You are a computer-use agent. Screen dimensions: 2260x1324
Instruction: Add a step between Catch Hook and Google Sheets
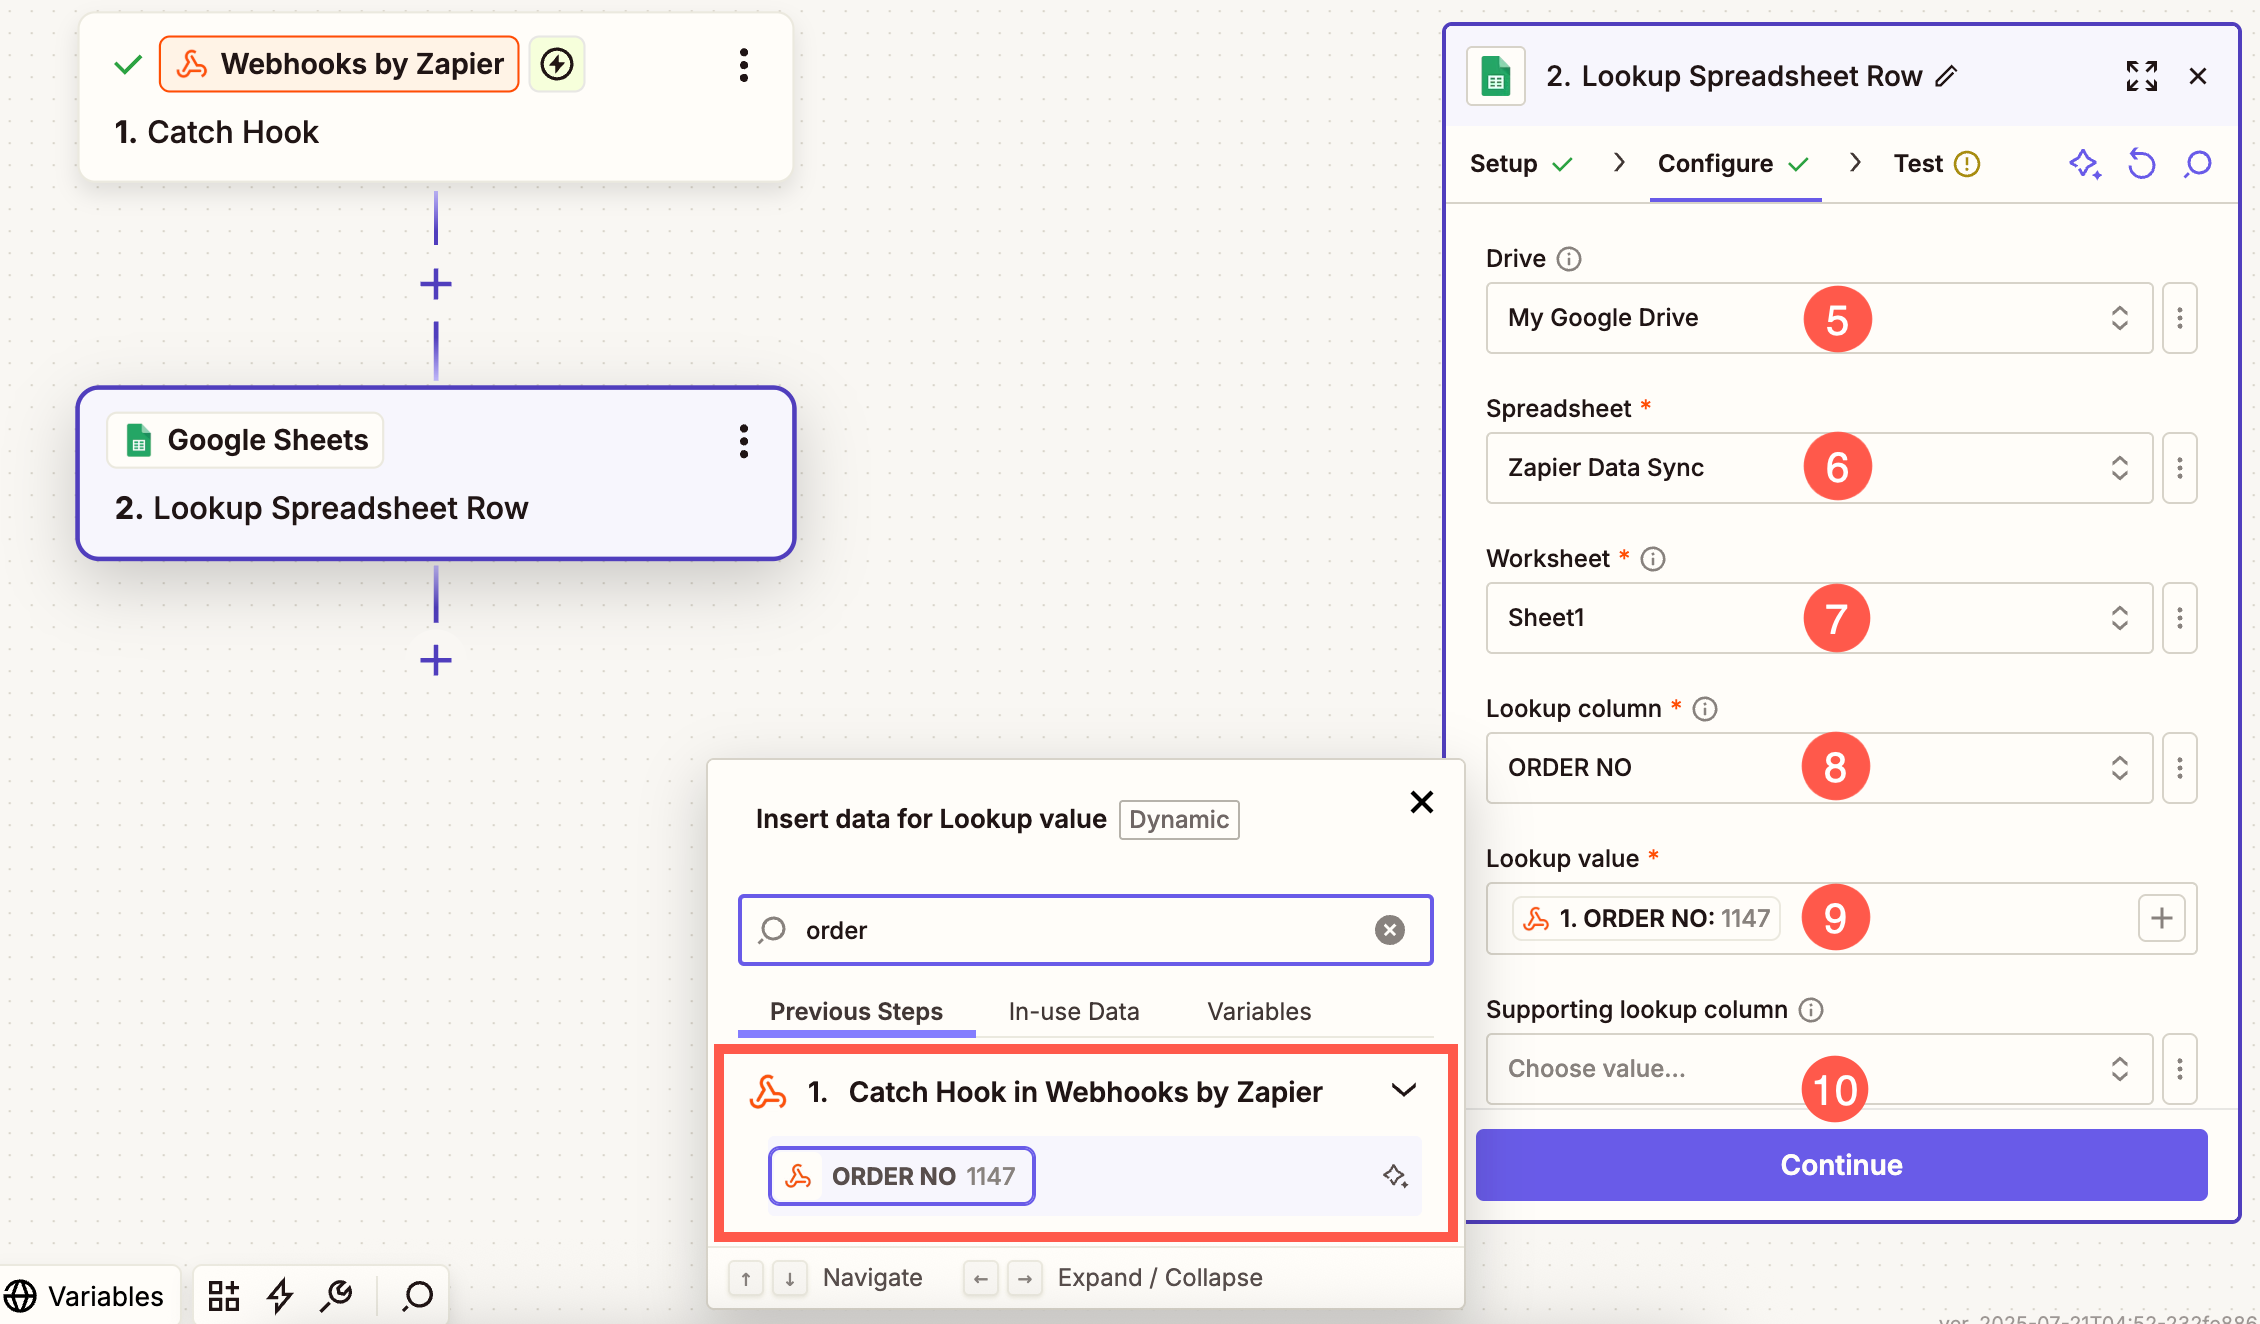click(x=435, y=284)
